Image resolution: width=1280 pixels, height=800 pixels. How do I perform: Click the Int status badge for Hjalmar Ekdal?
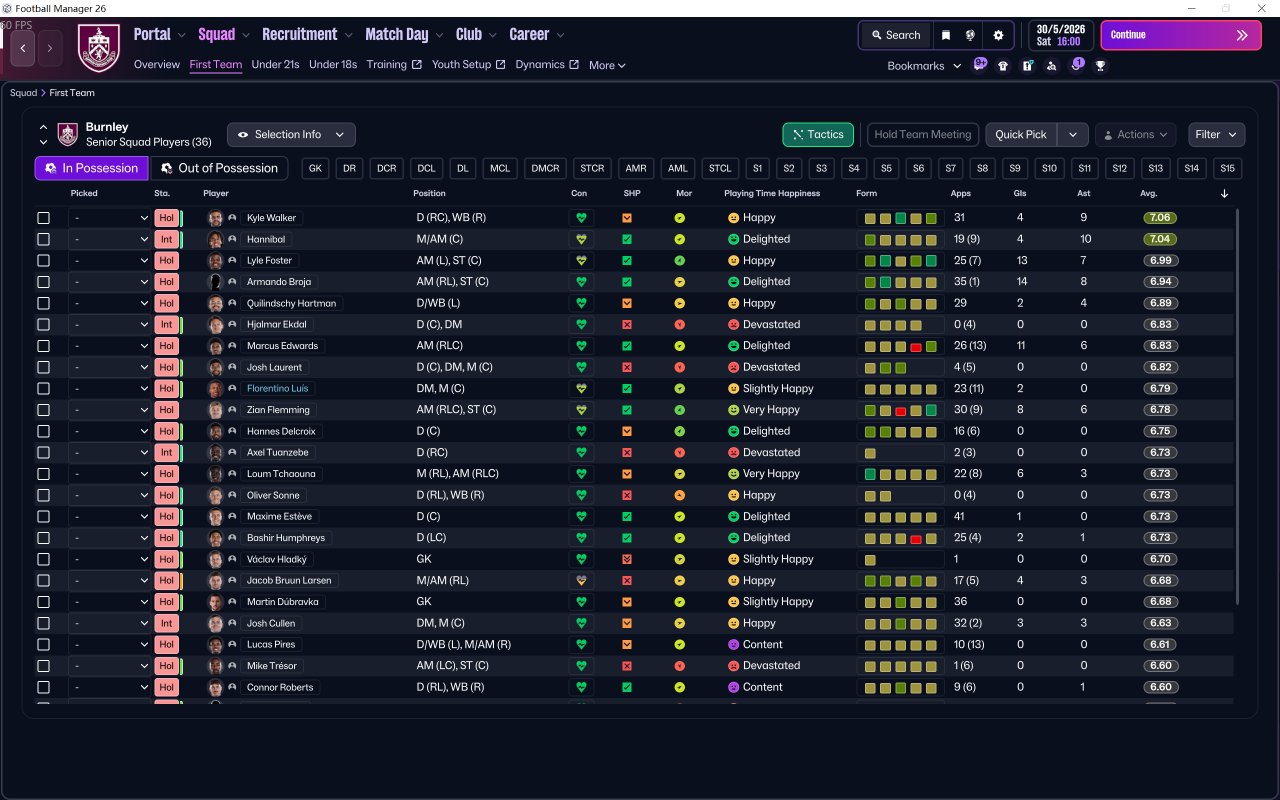click(x=166, y=324)
